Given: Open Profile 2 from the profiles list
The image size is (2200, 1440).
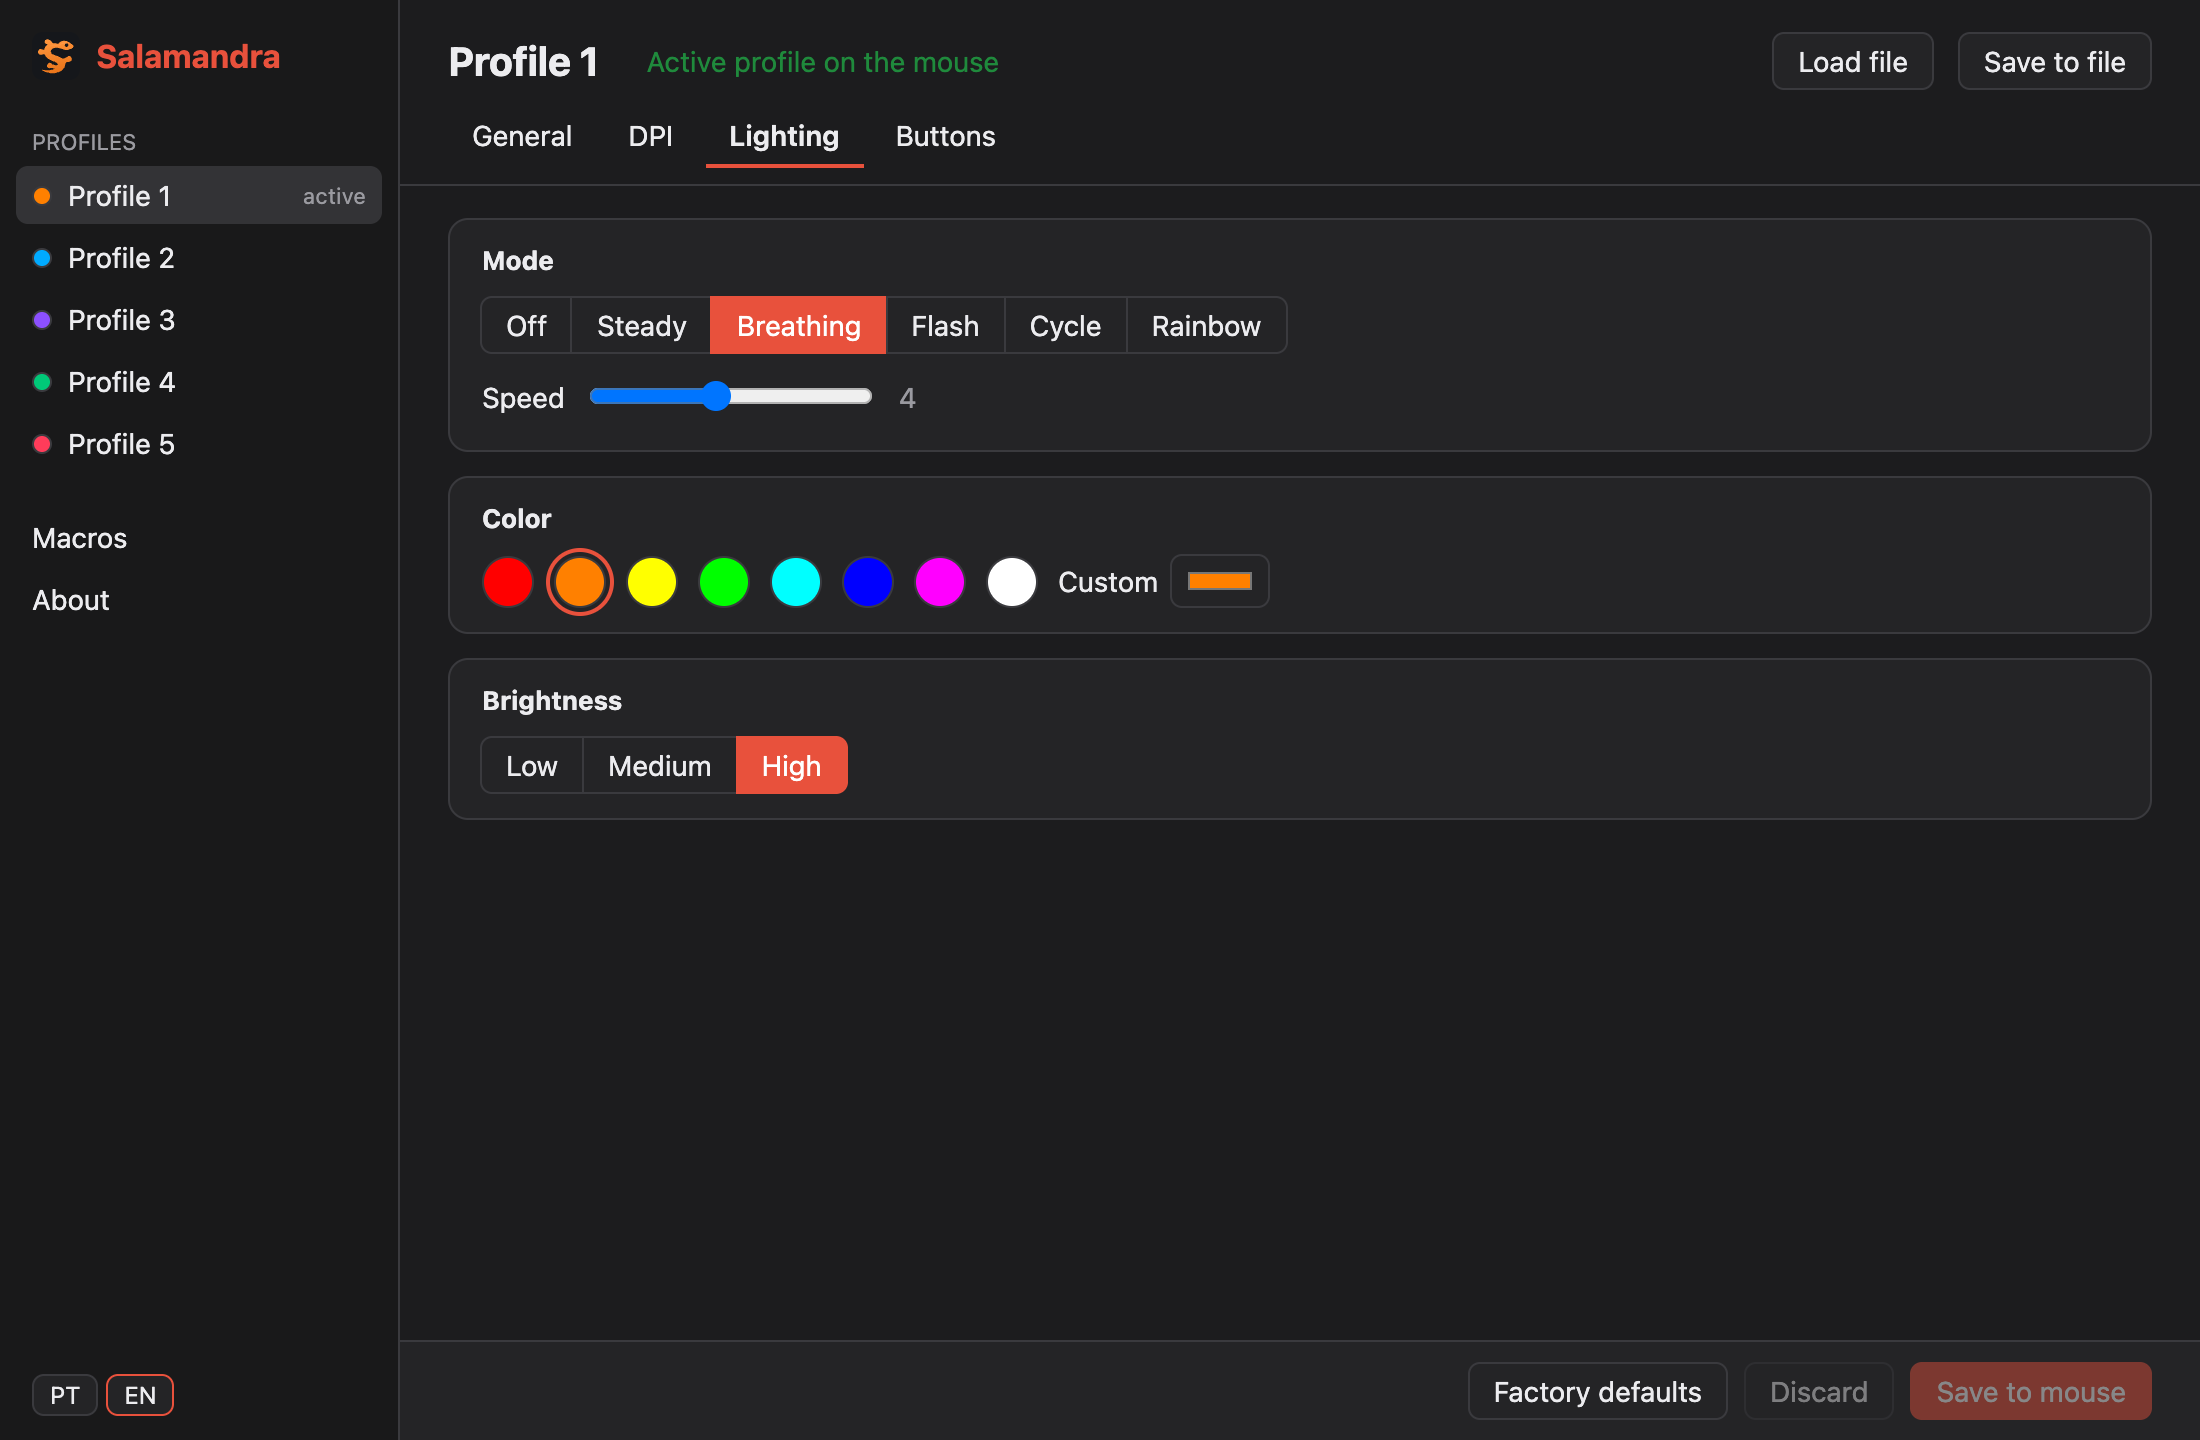Looking at the screenshot, I should point(199,258).
